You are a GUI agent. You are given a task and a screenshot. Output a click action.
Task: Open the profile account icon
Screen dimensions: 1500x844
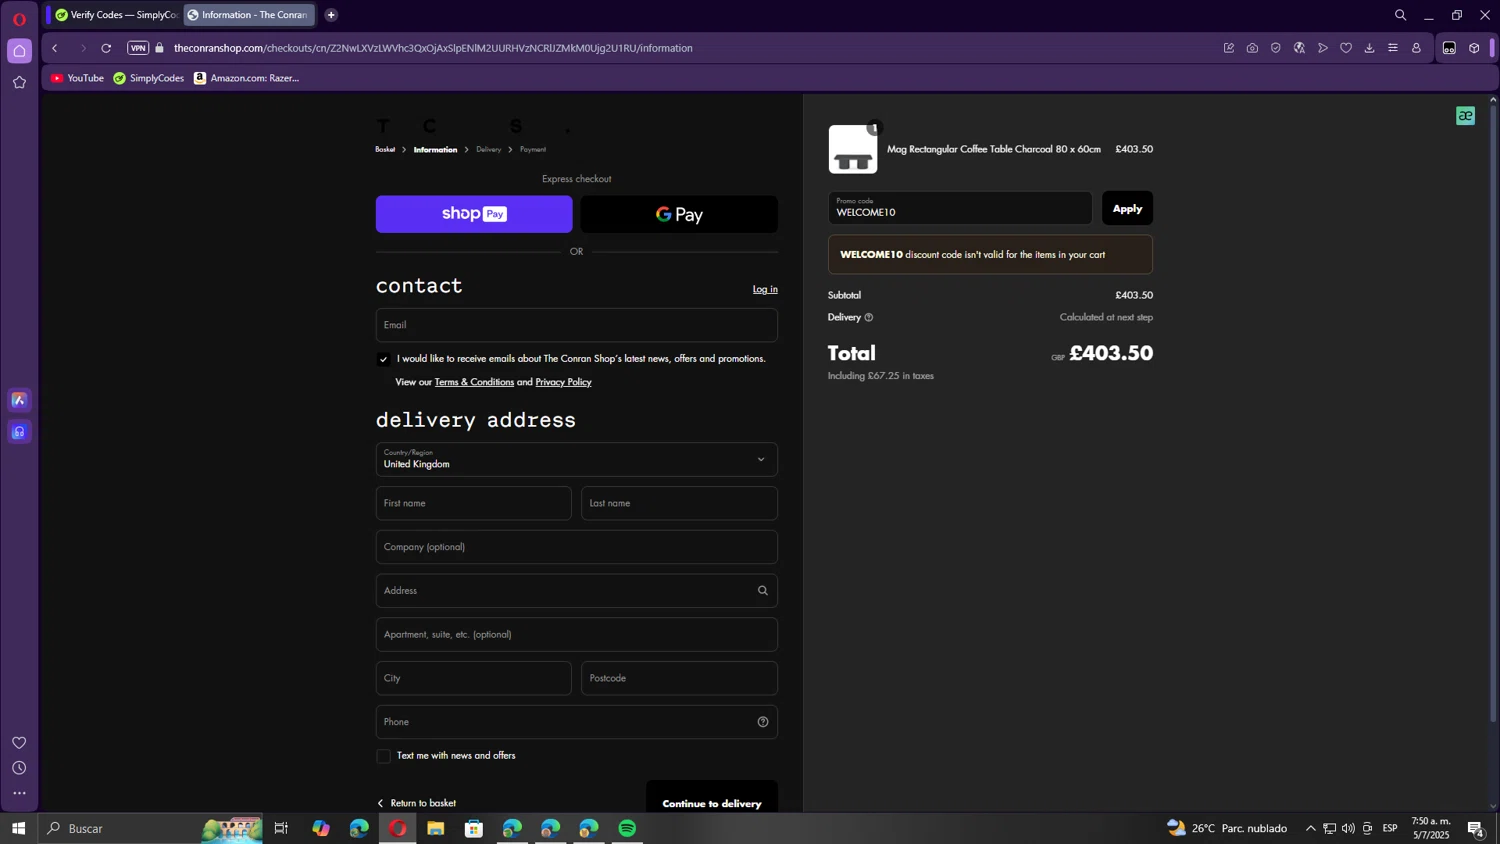1416,48
